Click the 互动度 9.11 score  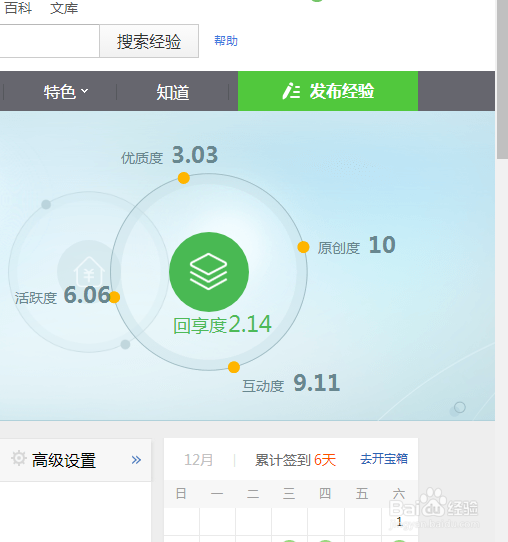[x=291, y=384]
